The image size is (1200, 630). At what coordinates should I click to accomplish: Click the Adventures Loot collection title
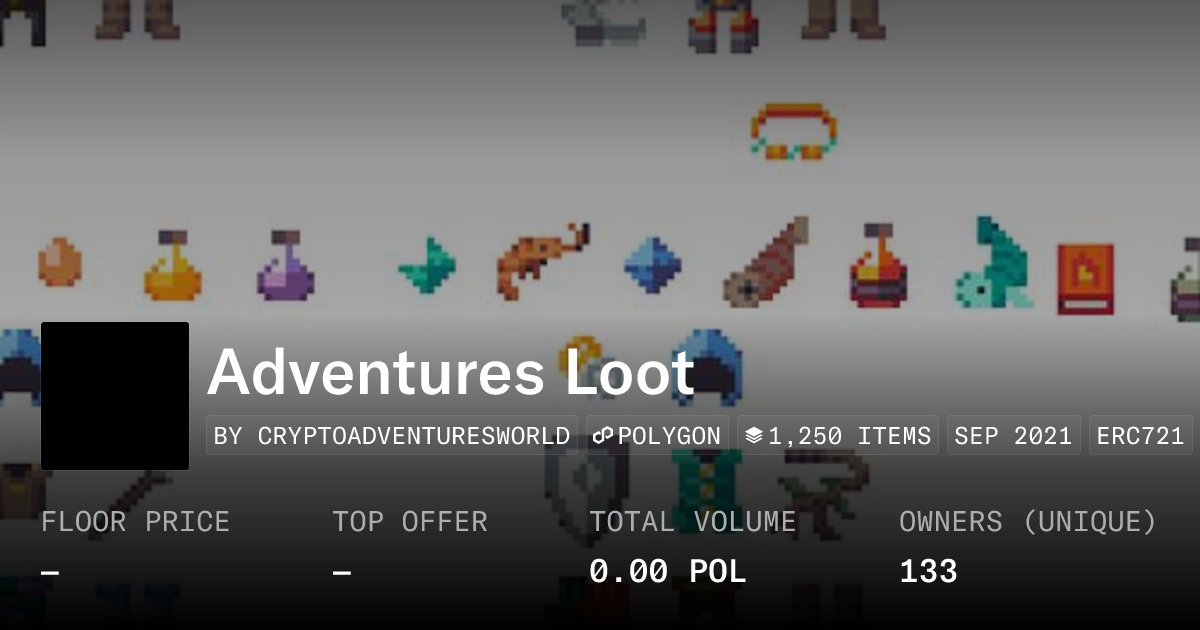click(x=451, y=372)
